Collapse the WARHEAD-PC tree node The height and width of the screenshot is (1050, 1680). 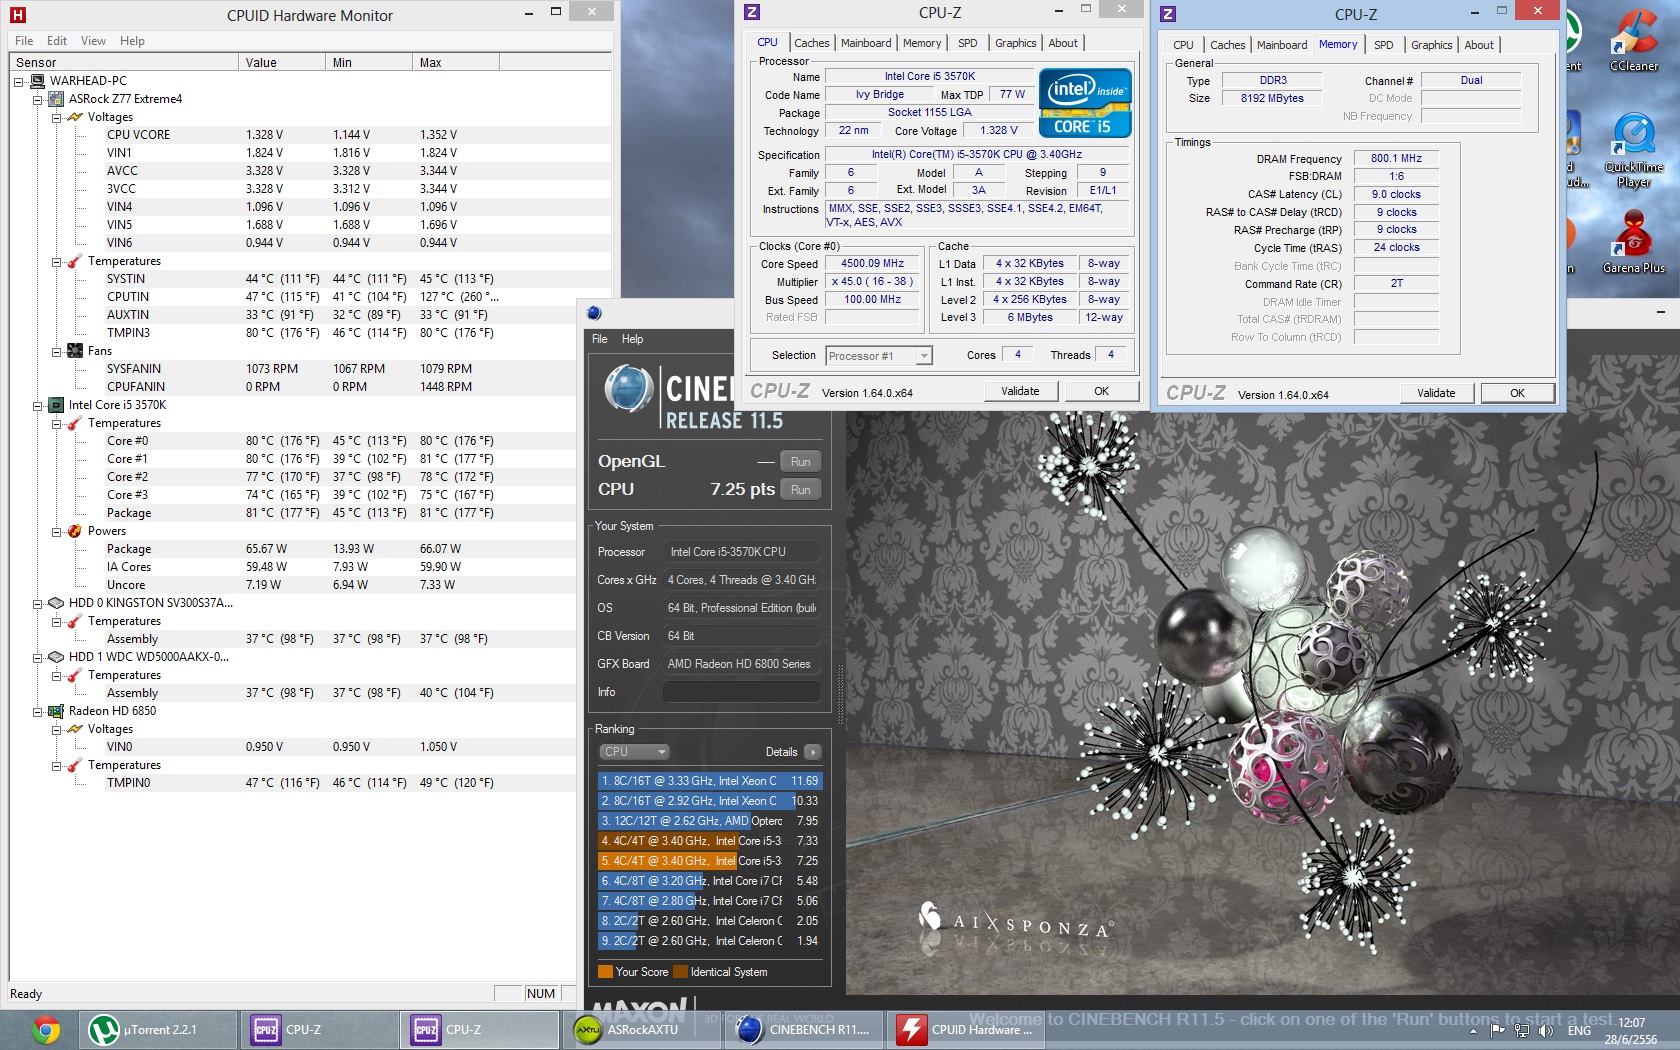[19, 81]
